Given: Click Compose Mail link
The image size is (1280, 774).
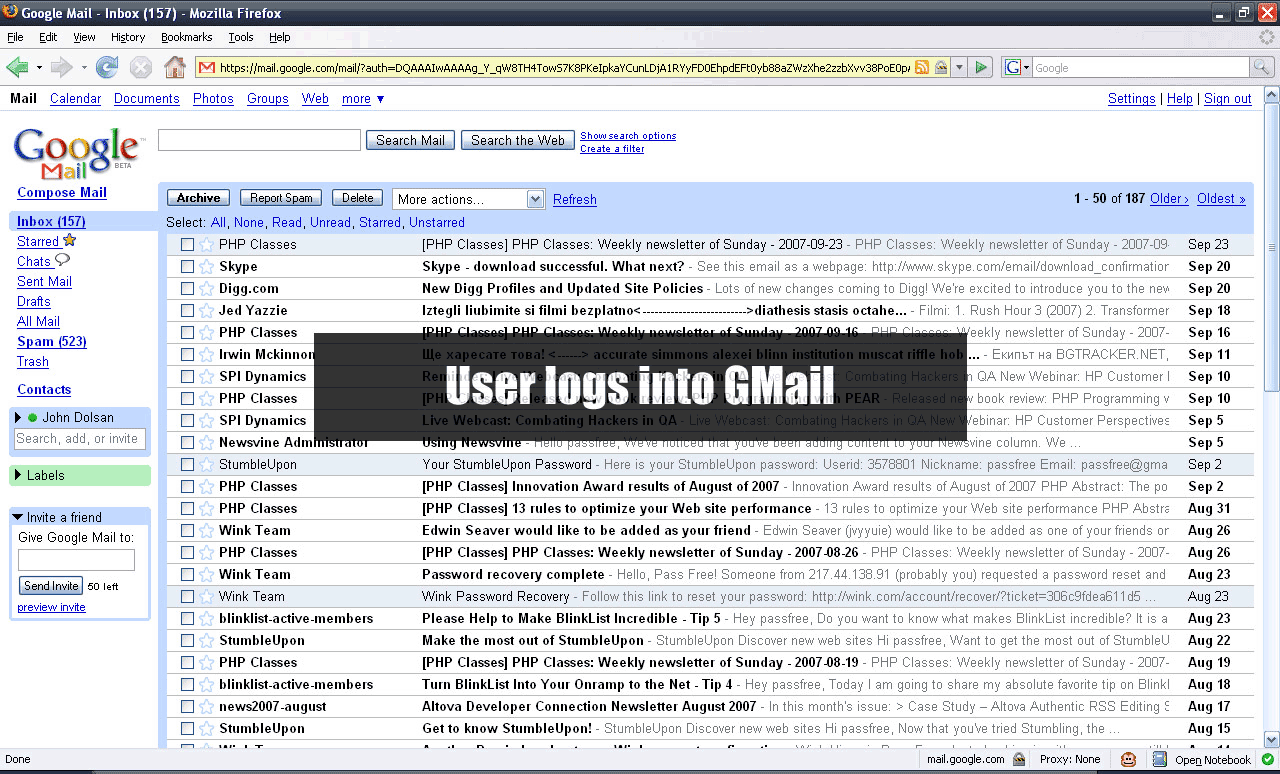Looking at the screenshot, I should 62,193.
